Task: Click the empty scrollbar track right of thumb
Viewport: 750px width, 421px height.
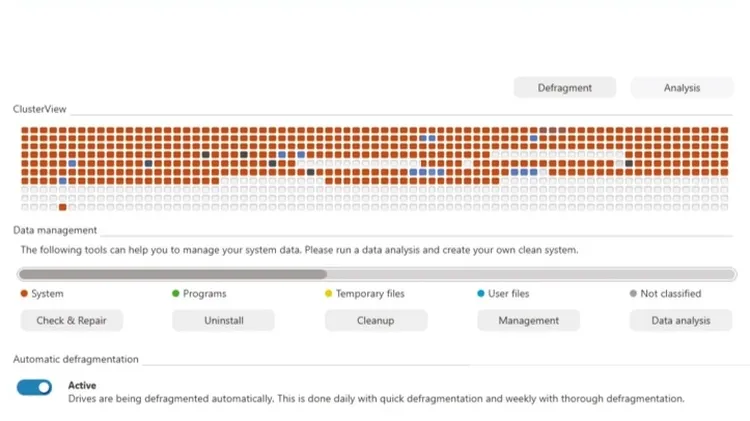Action: 528,273
